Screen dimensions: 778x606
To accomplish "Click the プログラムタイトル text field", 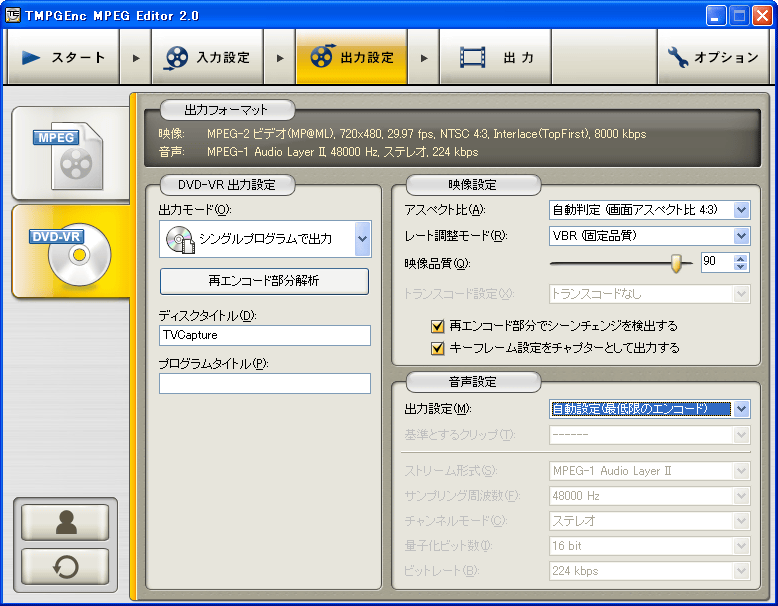I will click(264, 384).
